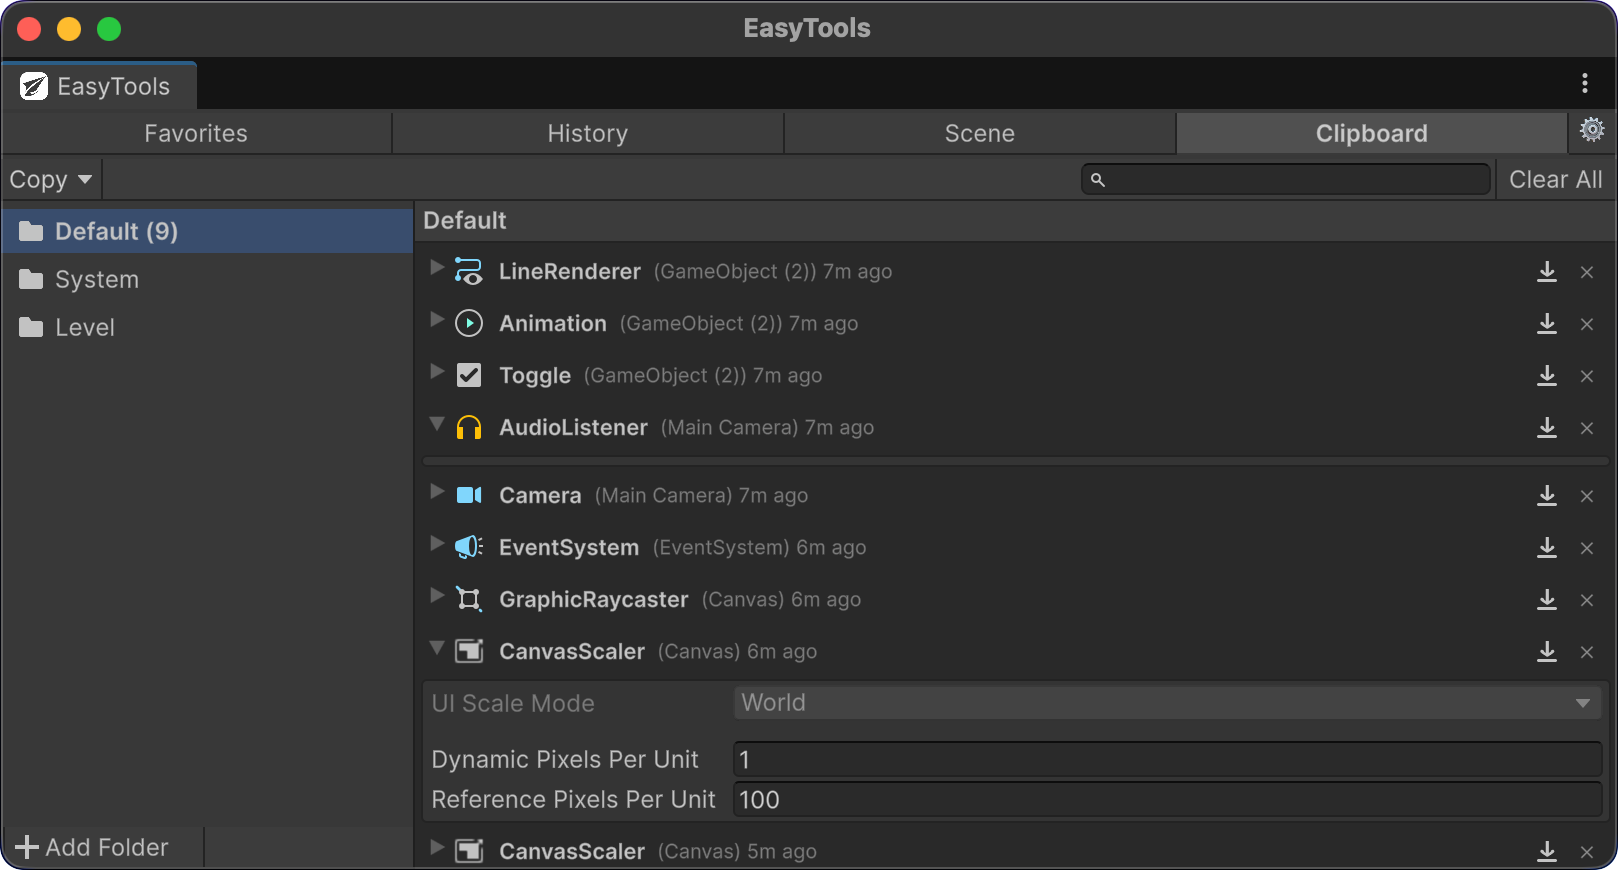Open the three-dot window options menu
The image size is (1618, 870).
tap(1584, 83)
